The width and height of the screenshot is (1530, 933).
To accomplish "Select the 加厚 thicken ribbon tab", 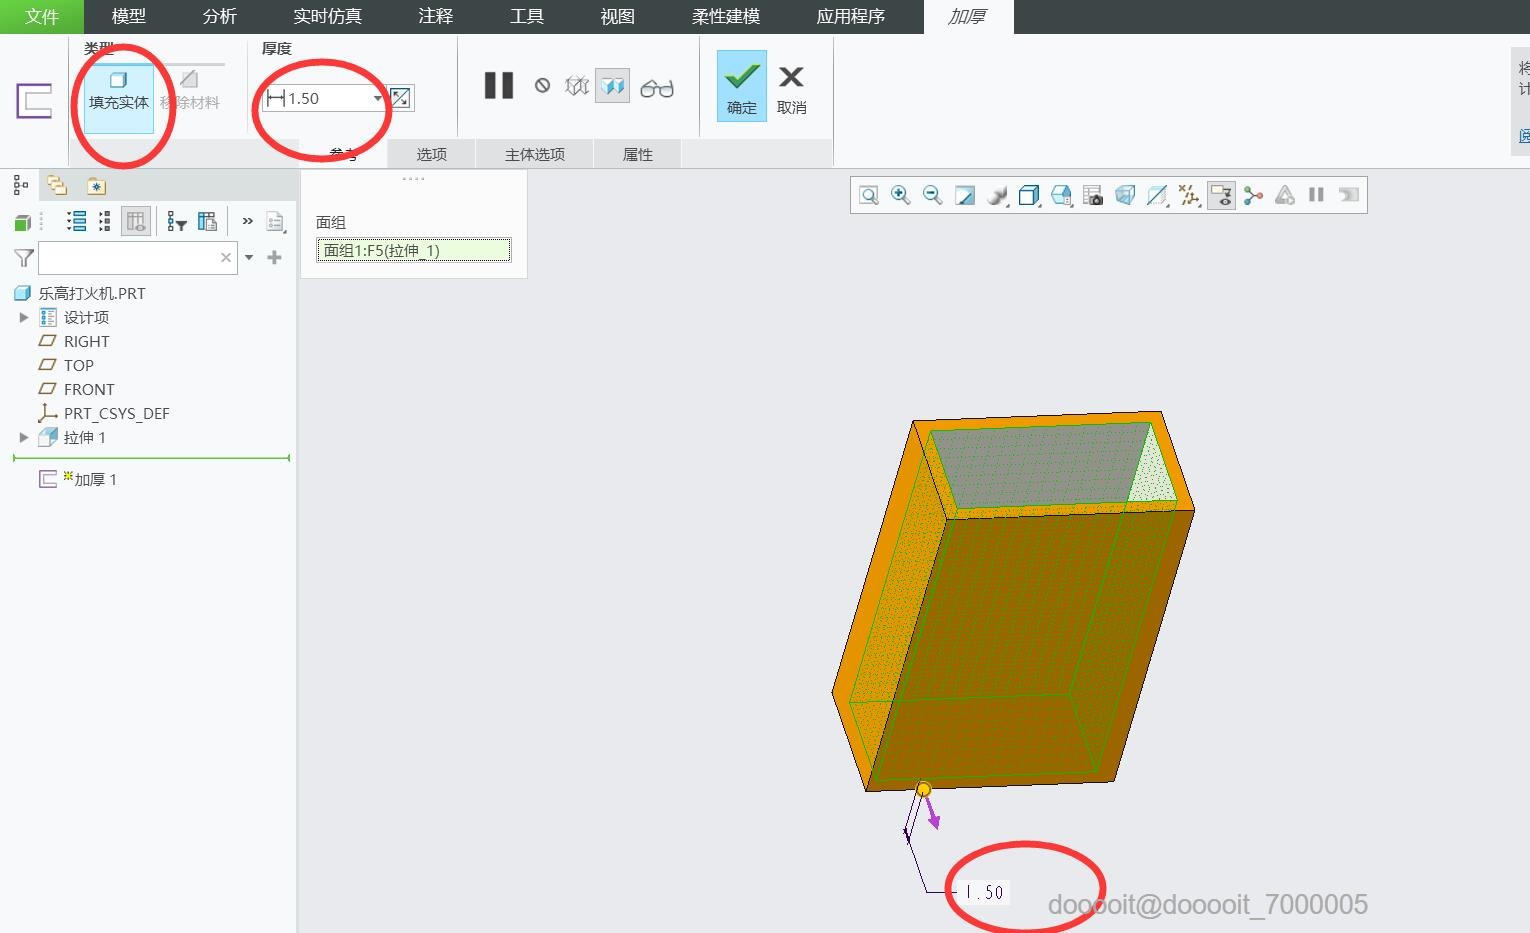I will click(967, 16).
